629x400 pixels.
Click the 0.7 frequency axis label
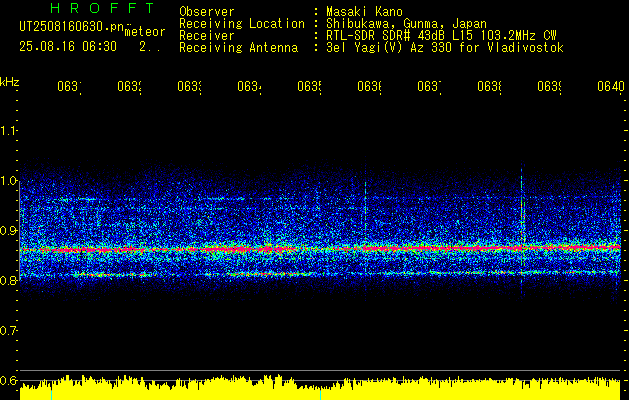8,331
